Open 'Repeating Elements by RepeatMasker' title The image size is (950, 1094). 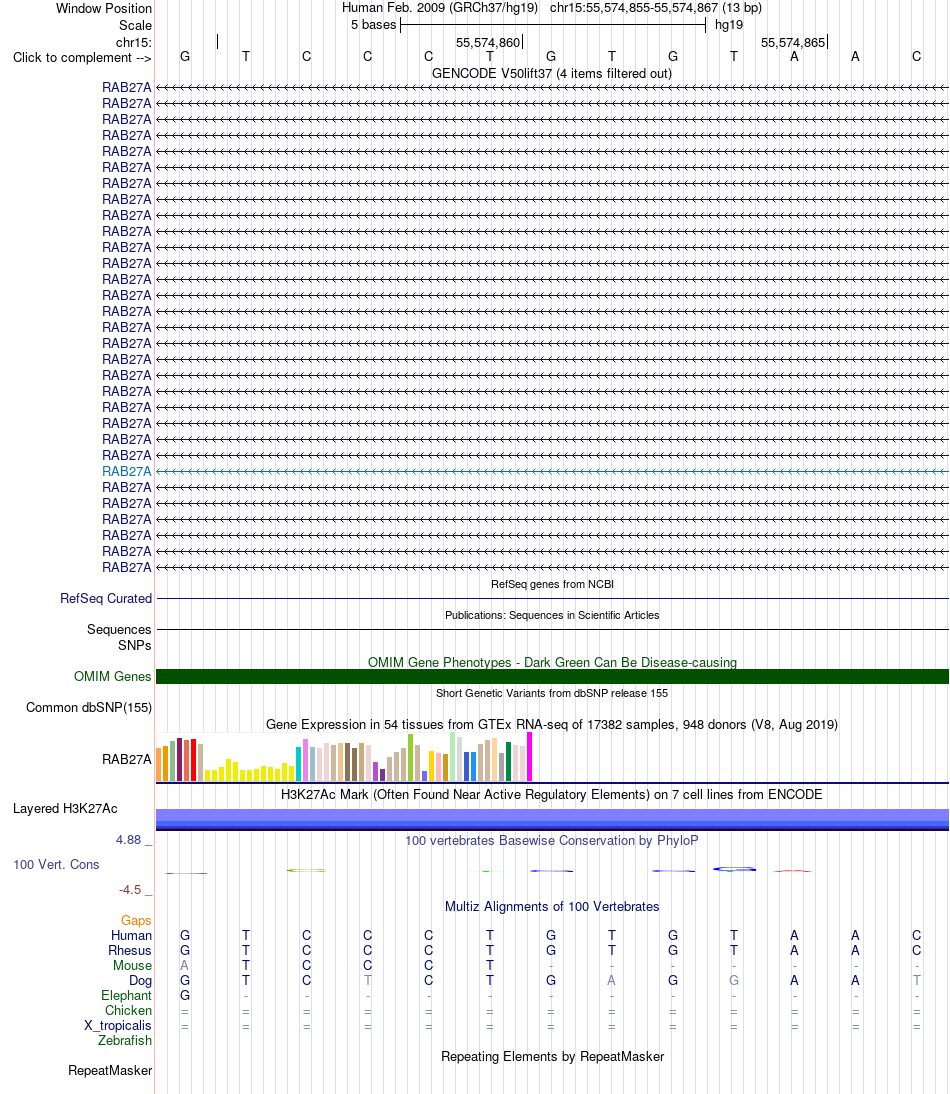pos(552,1056)
